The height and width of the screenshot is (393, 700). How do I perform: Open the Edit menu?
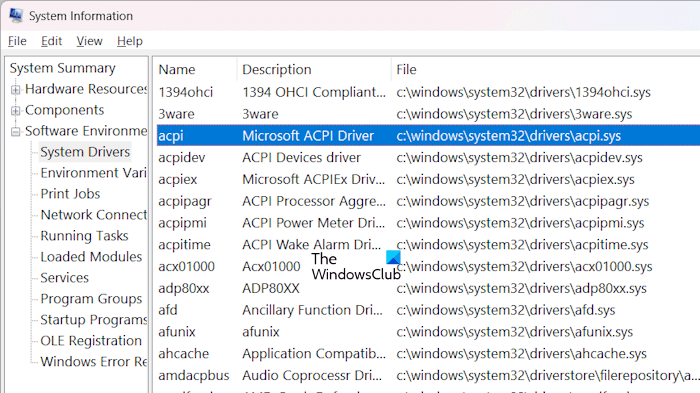coord(51,41)
